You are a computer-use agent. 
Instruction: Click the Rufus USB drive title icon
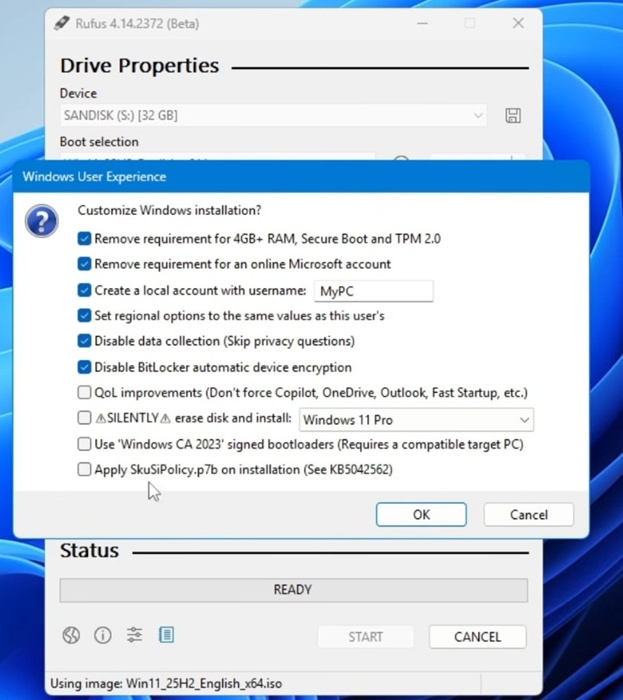tap(62, 23)
